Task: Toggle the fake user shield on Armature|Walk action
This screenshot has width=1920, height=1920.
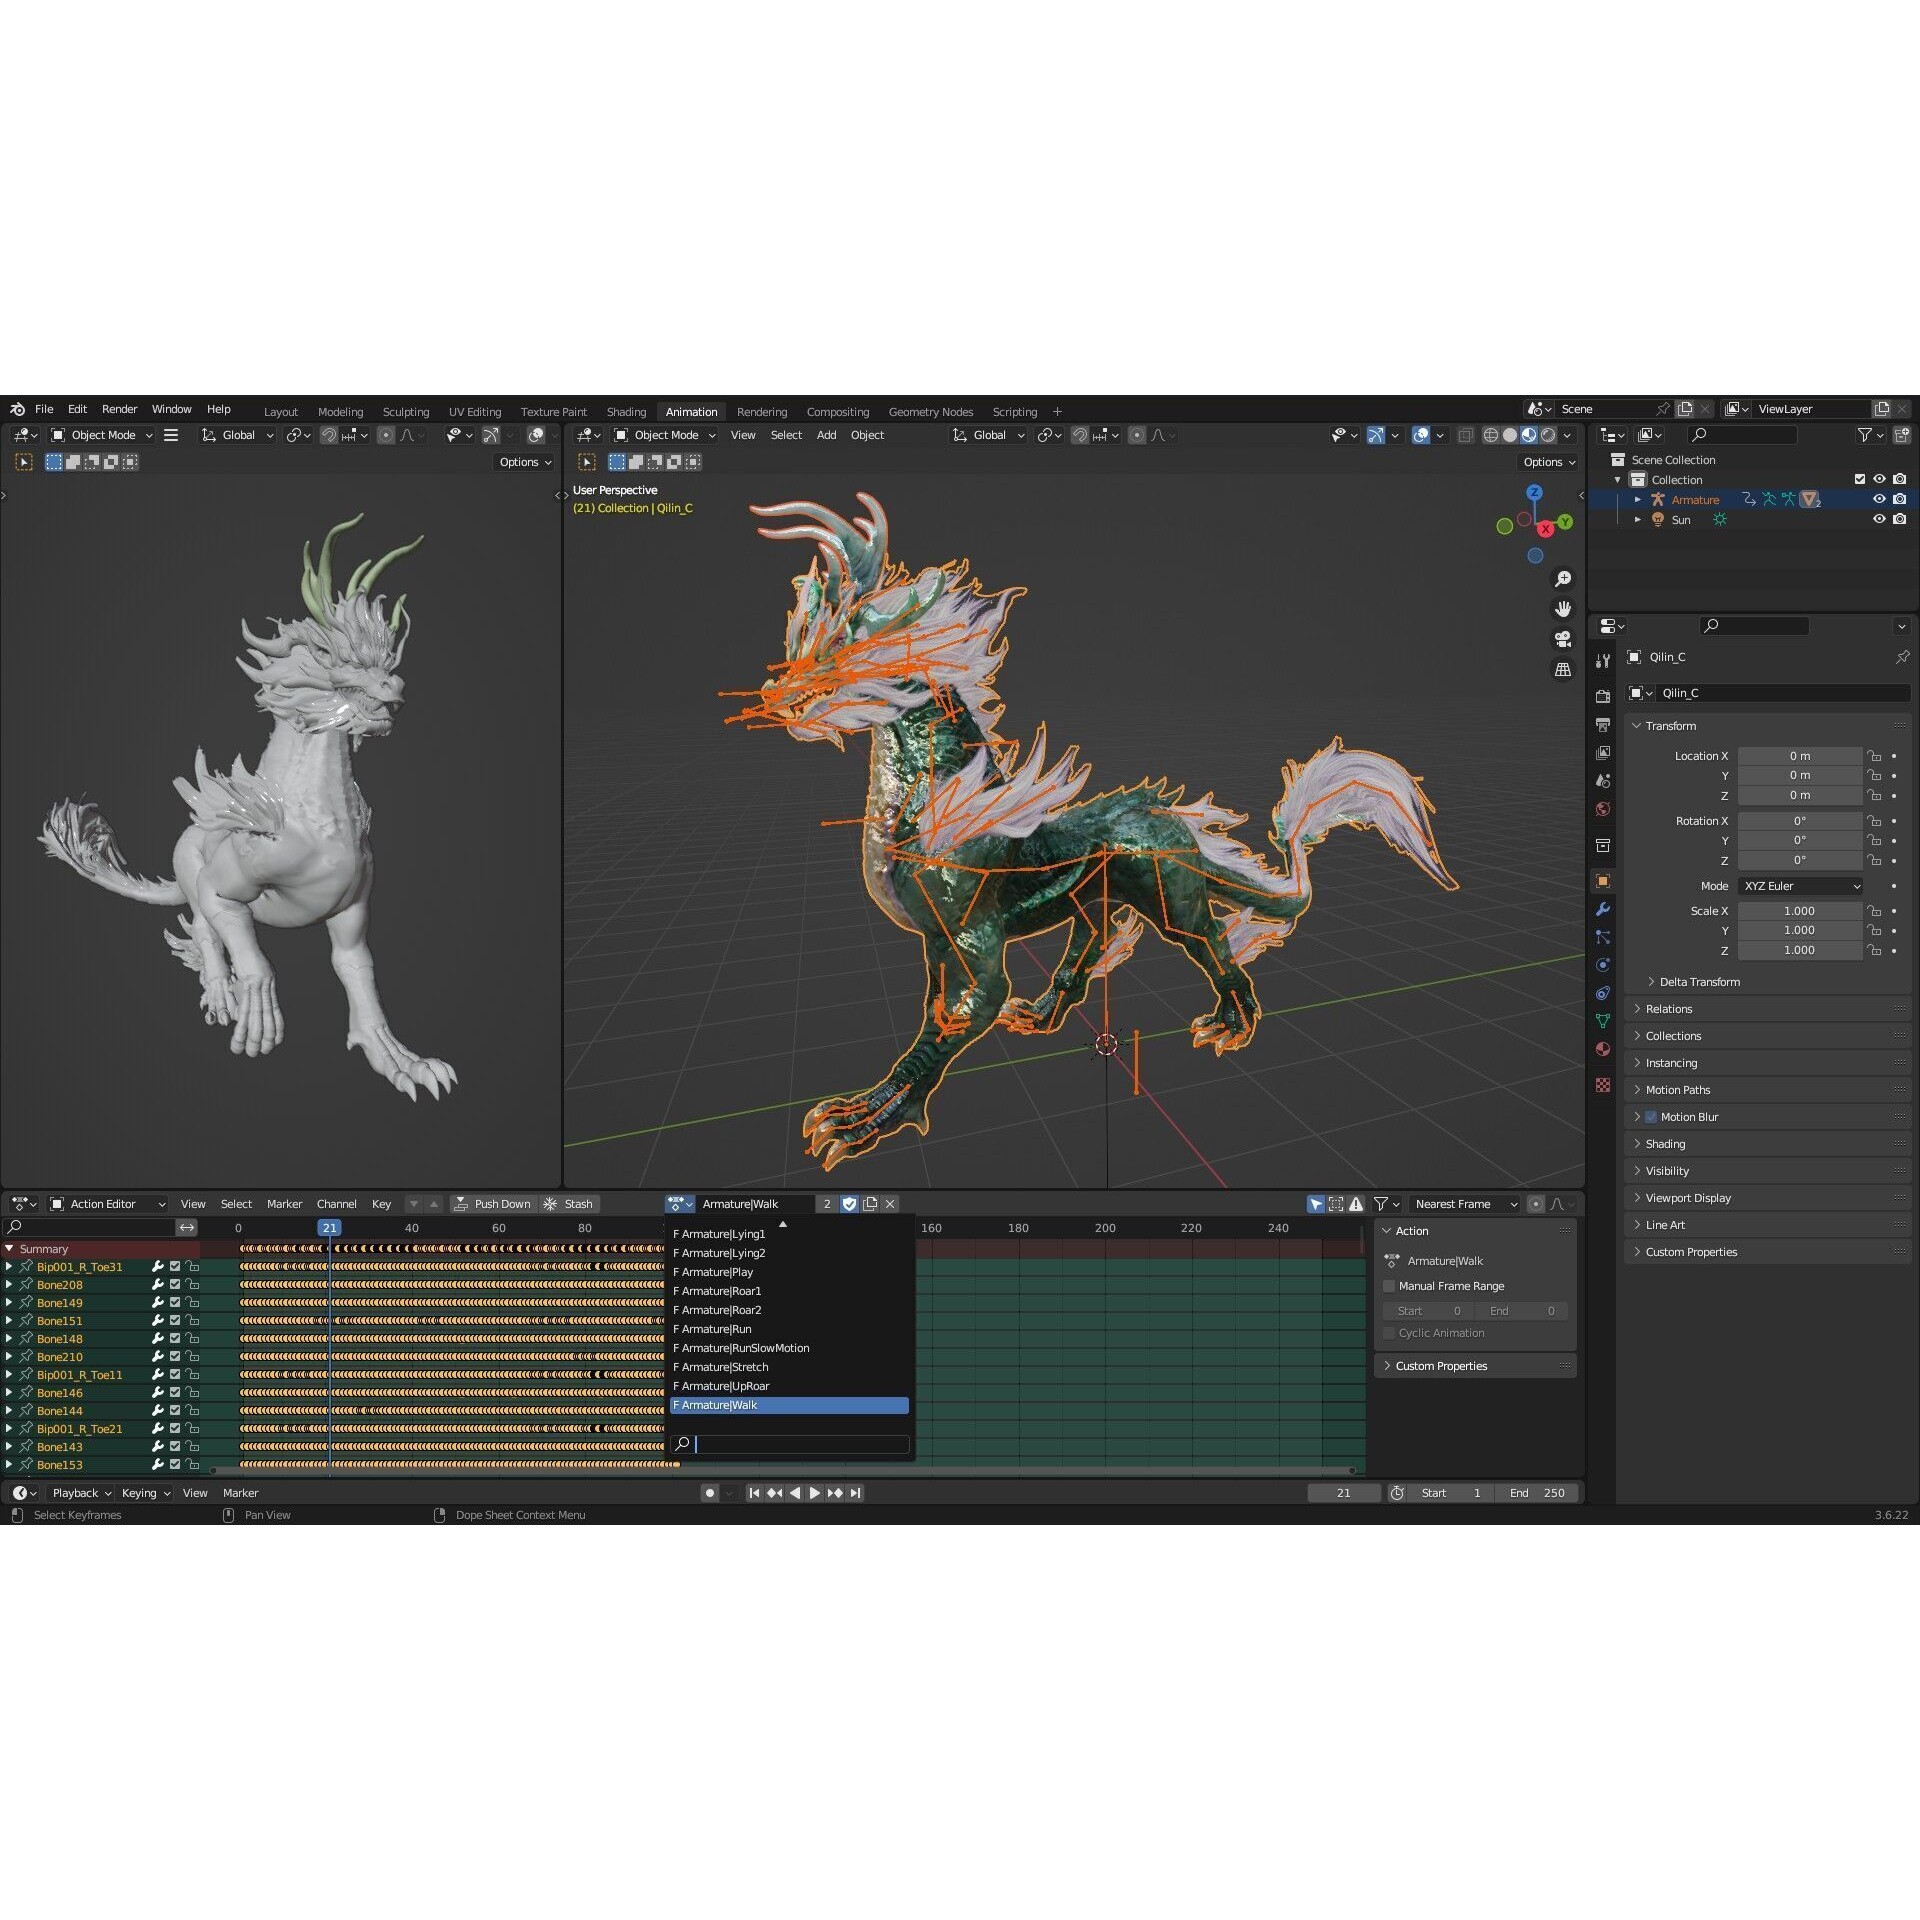Action: (x=849, y=1203)
